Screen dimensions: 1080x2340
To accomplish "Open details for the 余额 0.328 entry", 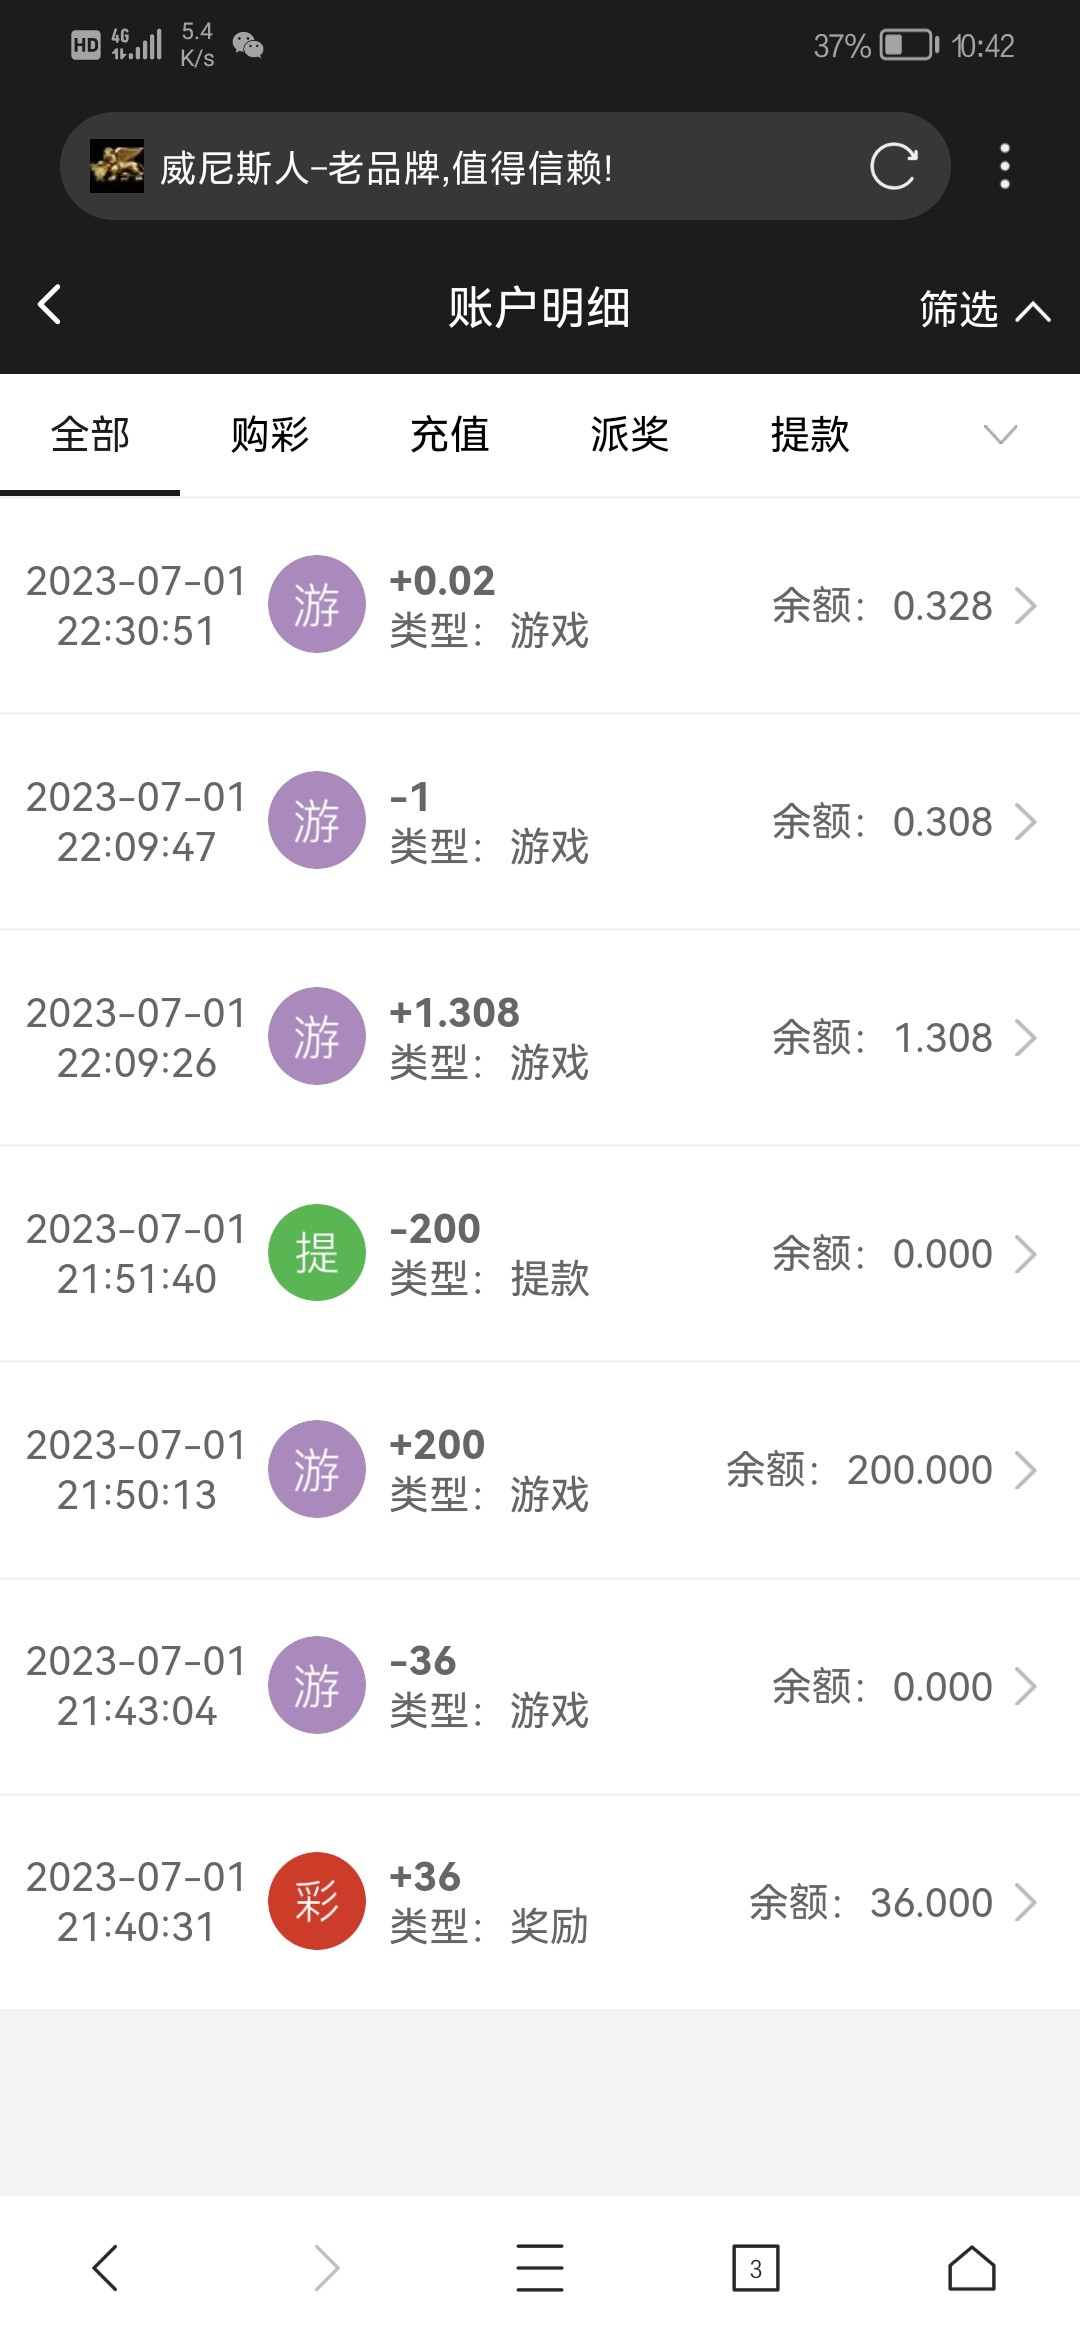I will point(1026,606).
